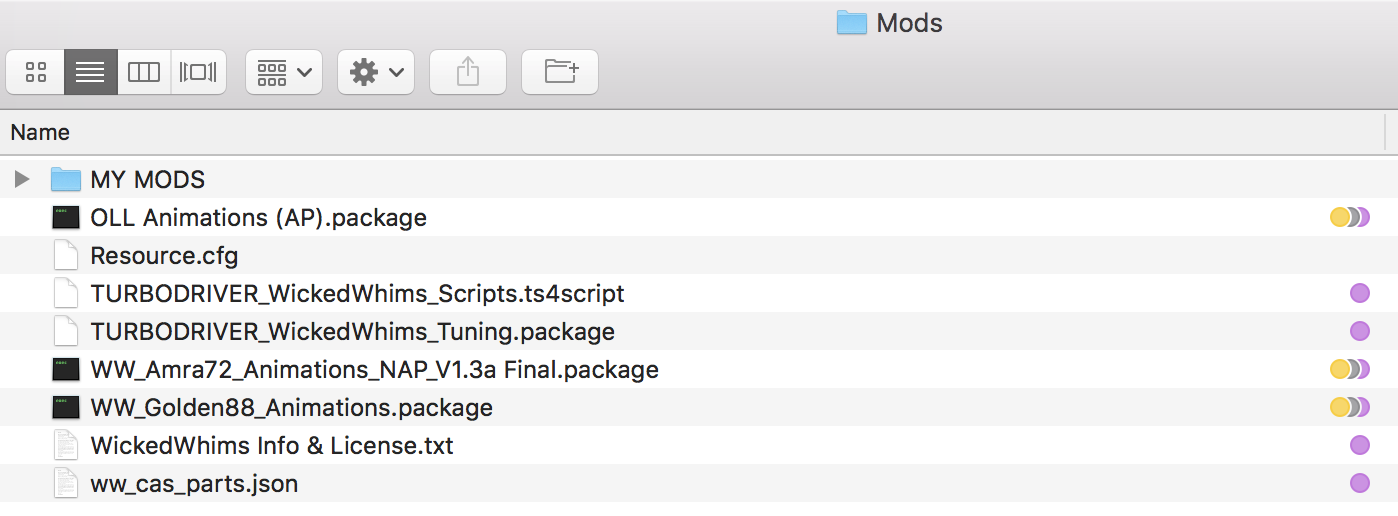Viewport: 1398px width, 516px height.
Task: Select the MY MODS folder icon
Action: pos(66,180)
